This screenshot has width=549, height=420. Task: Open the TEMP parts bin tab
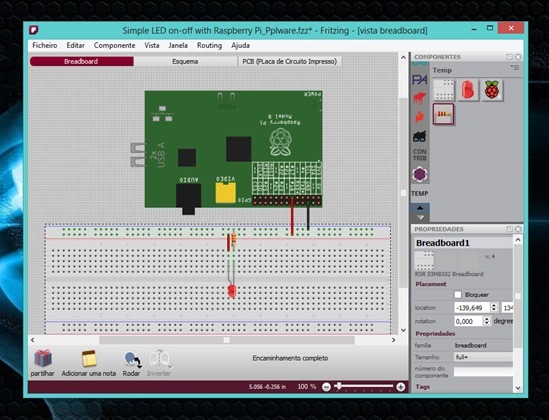click(419, 193)
